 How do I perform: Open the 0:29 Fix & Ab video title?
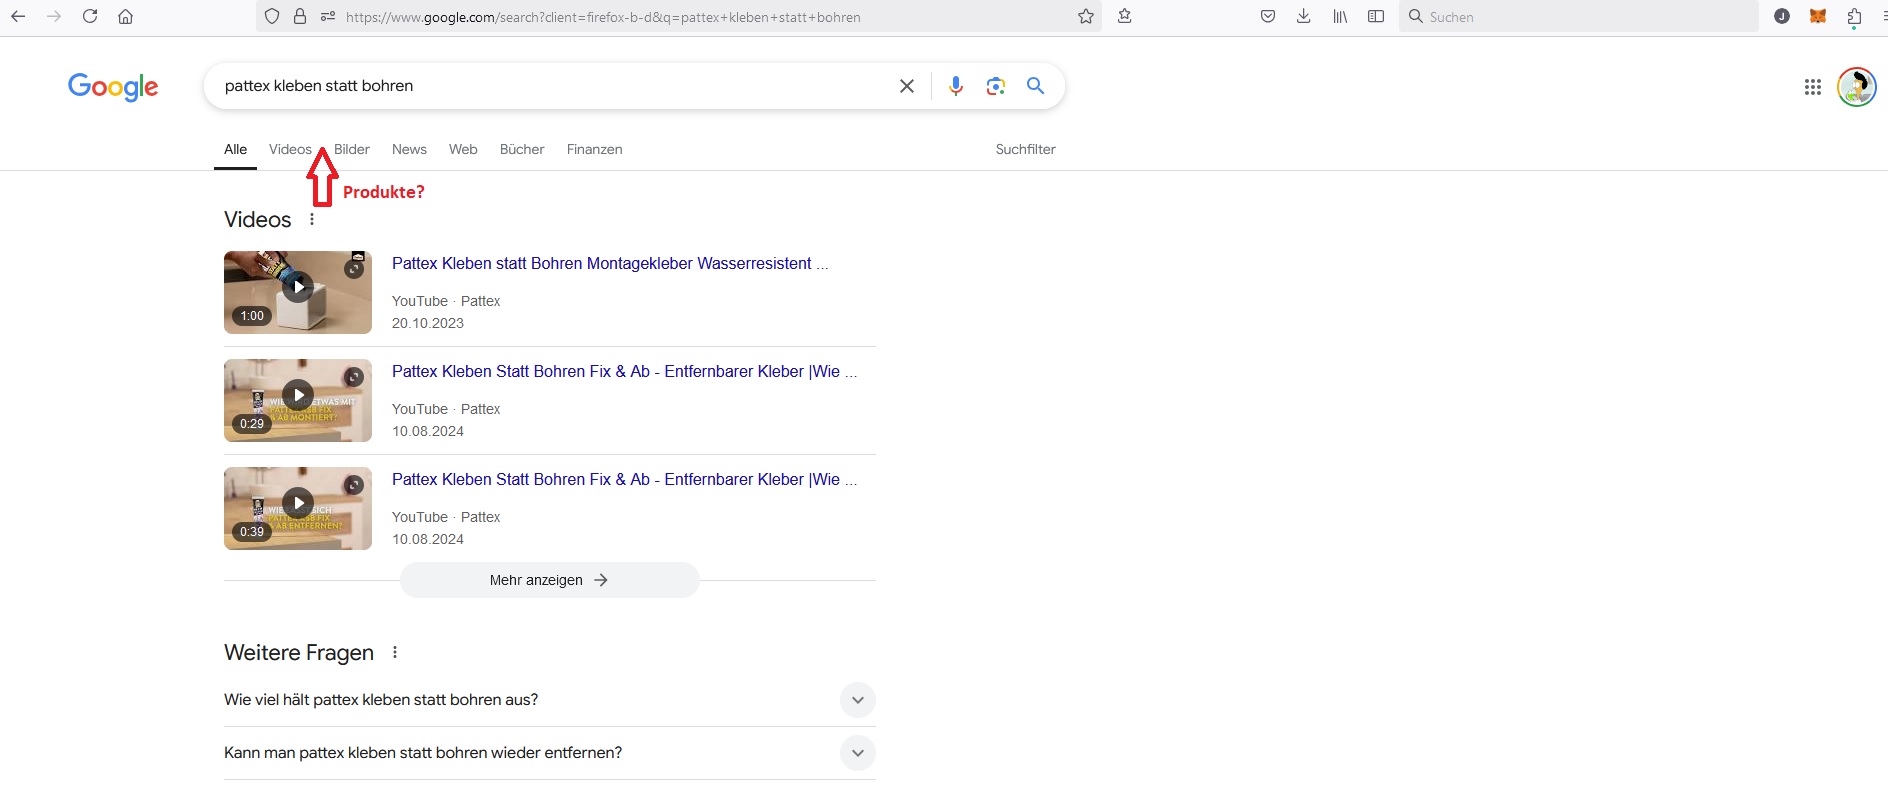[x=624, y=371]
